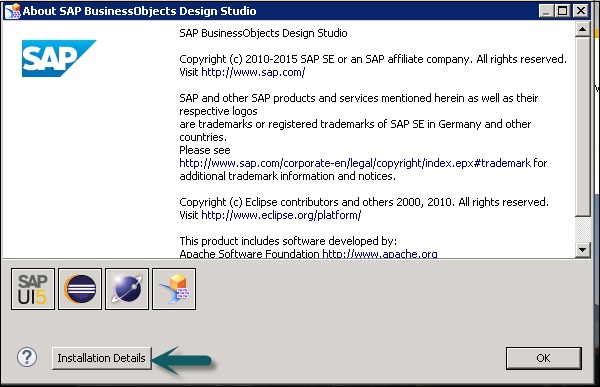600x387 pixels.
Task: Select the planet-orbit globe feature icon
Action: coord(127,289)
